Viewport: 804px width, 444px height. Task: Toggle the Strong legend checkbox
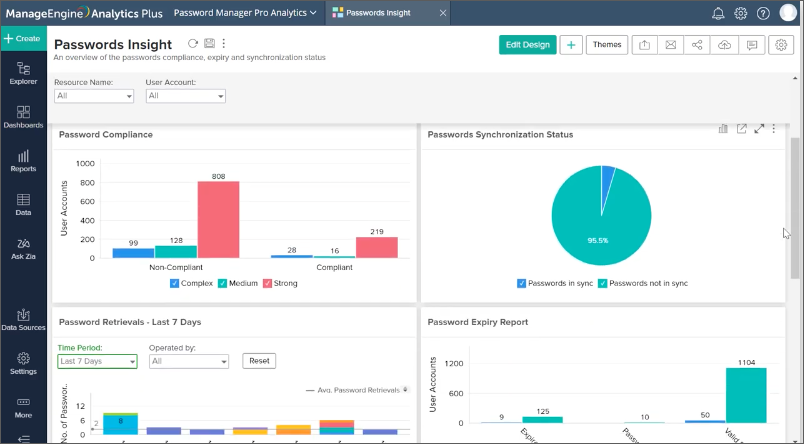pyautogui.click(x=267, y=283)
